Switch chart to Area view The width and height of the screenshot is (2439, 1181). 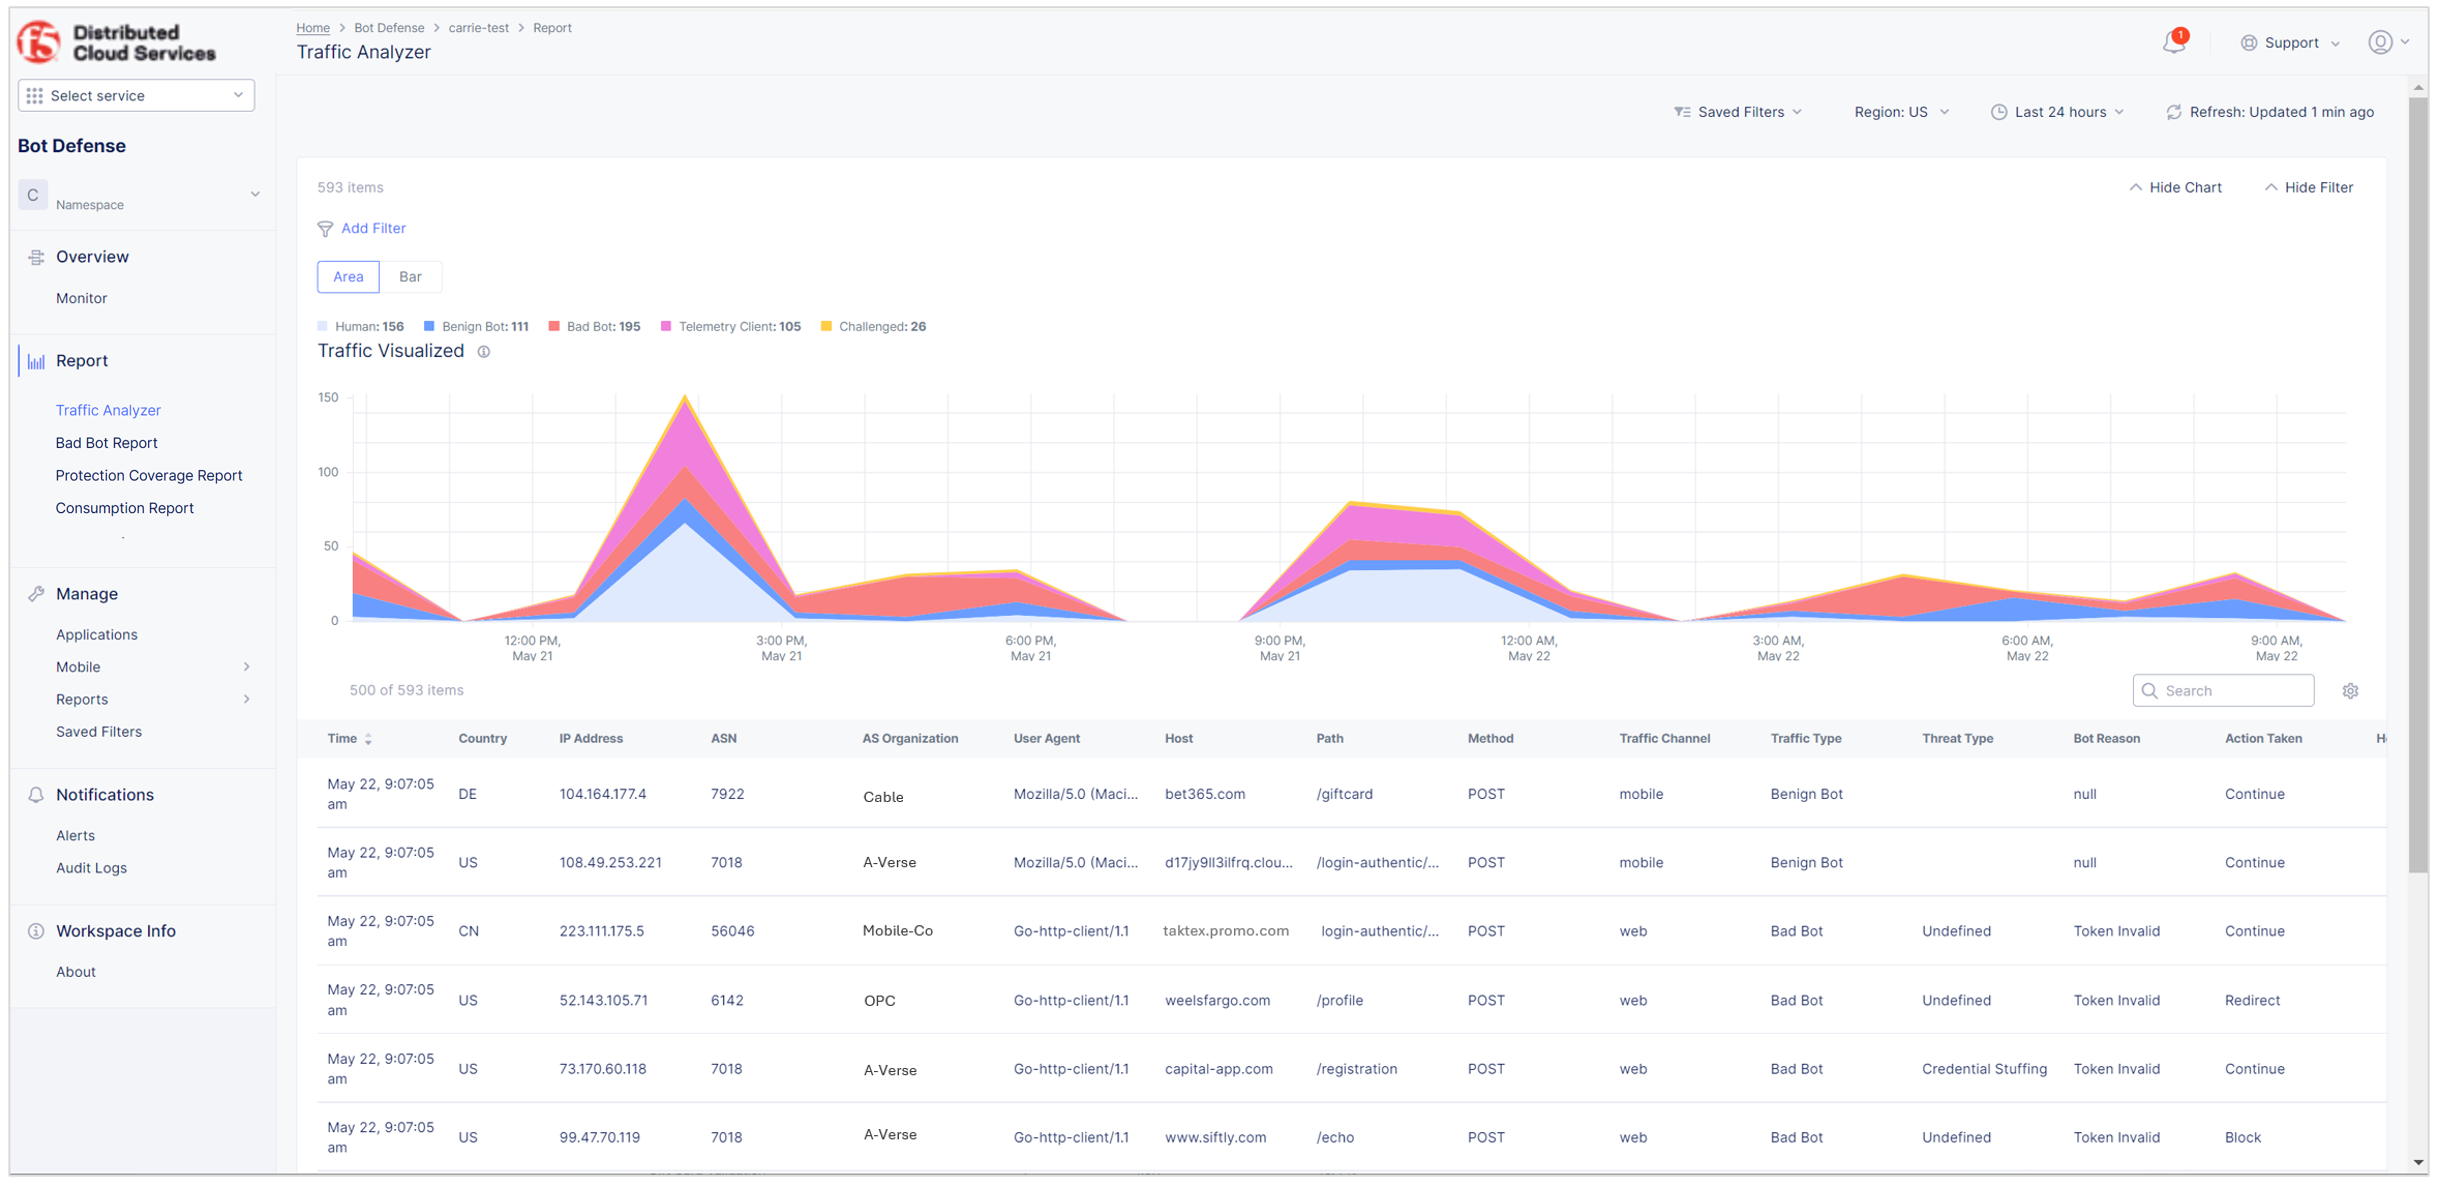click(348, 277)
